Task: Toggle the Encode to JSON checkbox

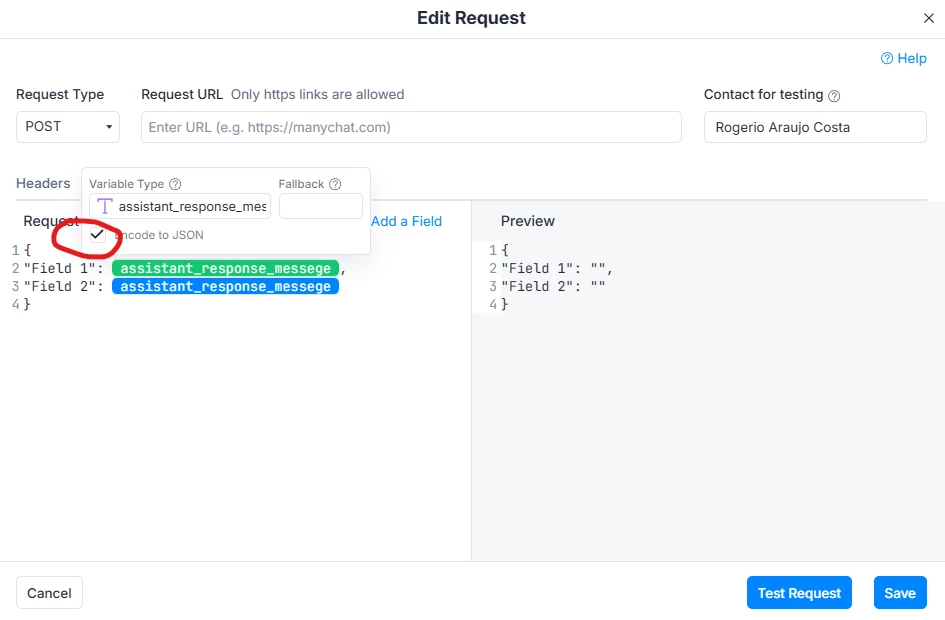Action: click(98, 235)
